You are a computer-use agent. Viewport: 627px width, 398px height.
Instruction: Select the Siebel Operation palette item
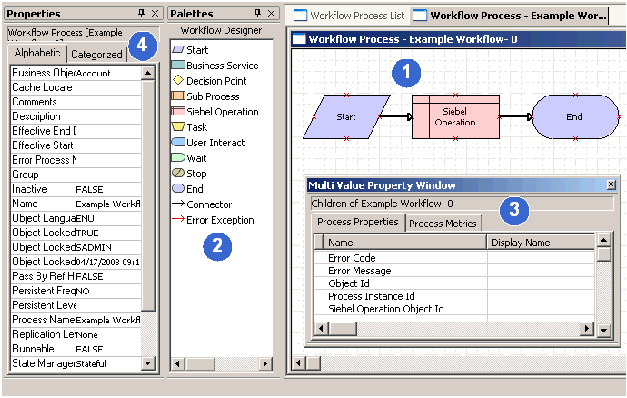(x=215, y=112)
